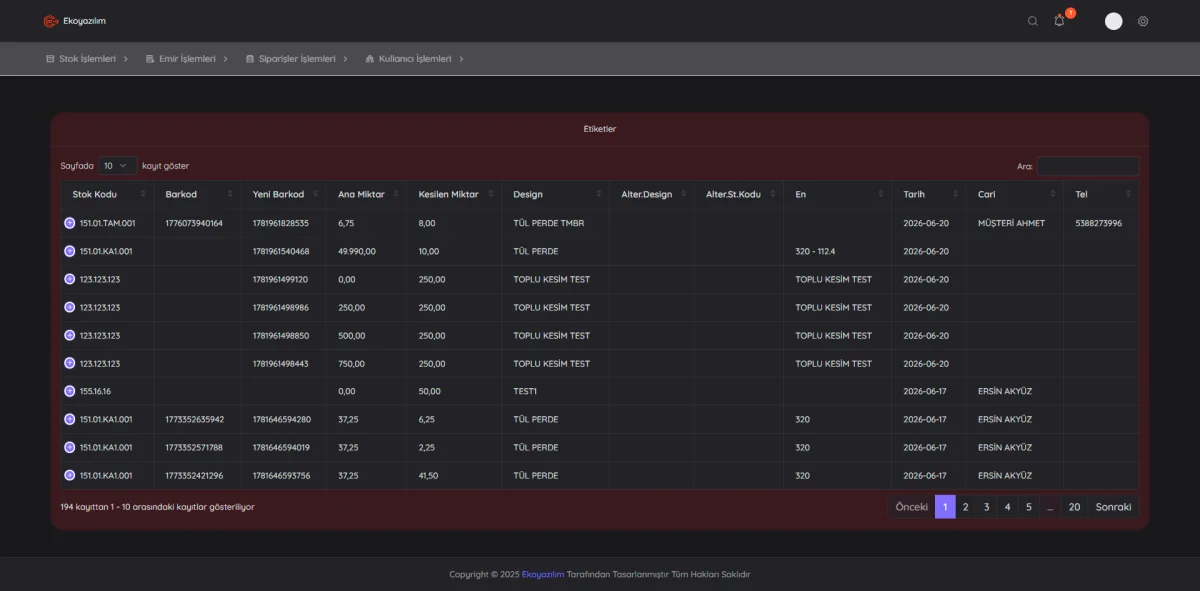Image resolution: width=1200 pixels, height=591 pixels.
Task: Sort by Kesilen Miktar column
Action: coord(454,194)
